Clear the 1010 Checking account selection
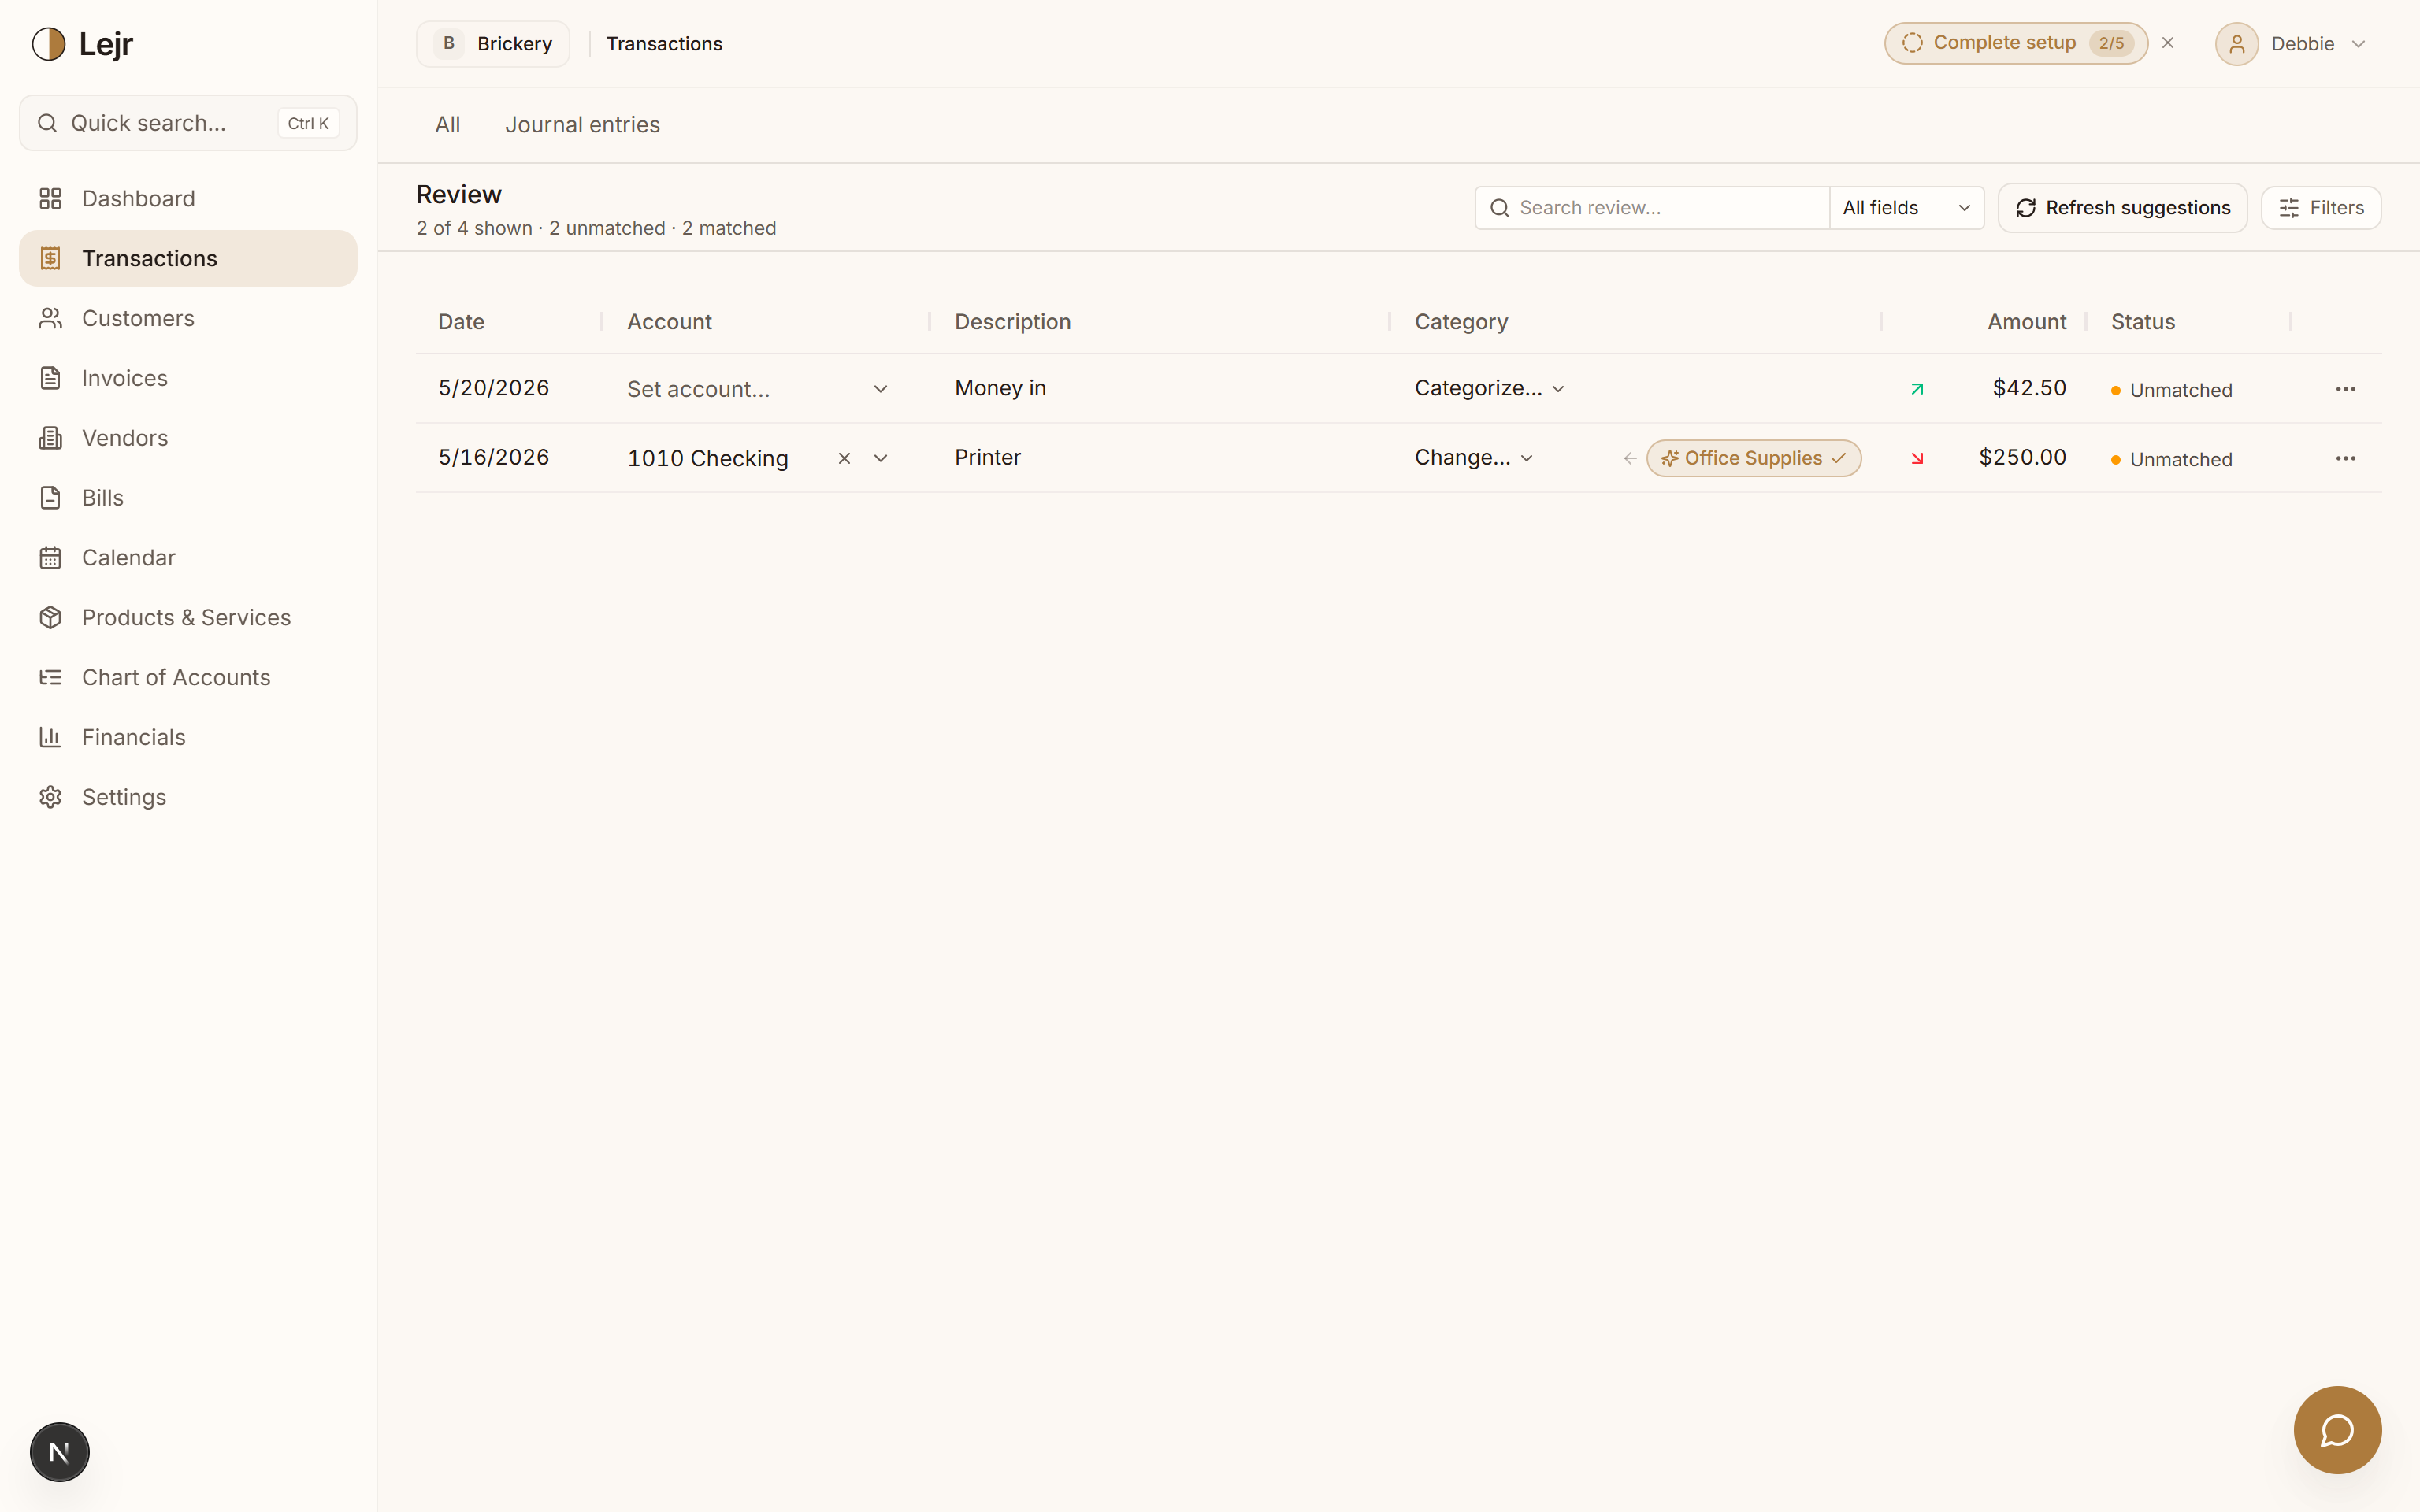 click(x=844, y=458)
